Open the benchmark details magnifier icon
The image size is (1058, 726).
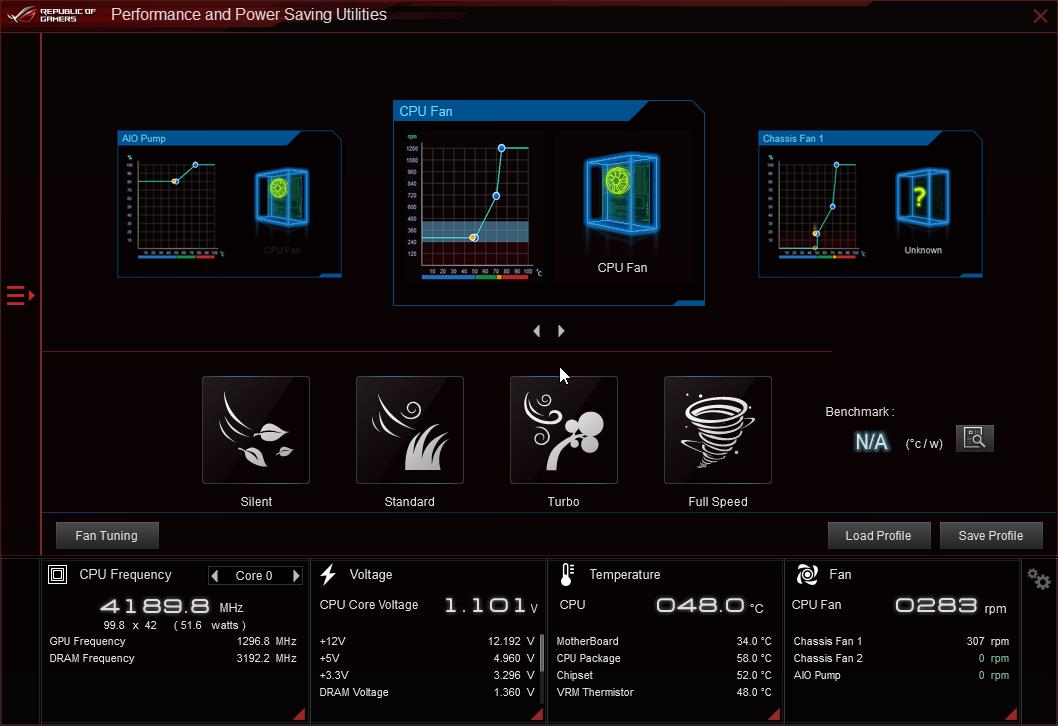click(975, 438)
